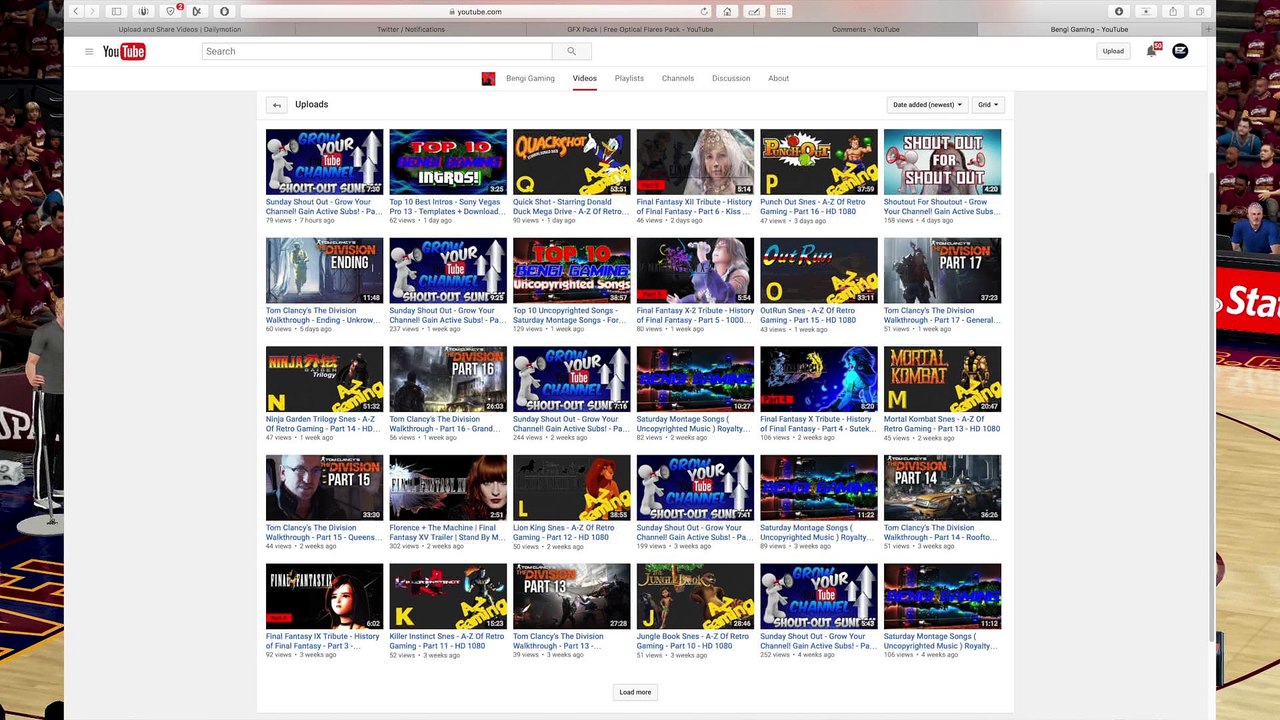This screenshot has width=1280, height=720.
Task: Open Mortal Kombat Snes video title link
Action: coord(942,424)
